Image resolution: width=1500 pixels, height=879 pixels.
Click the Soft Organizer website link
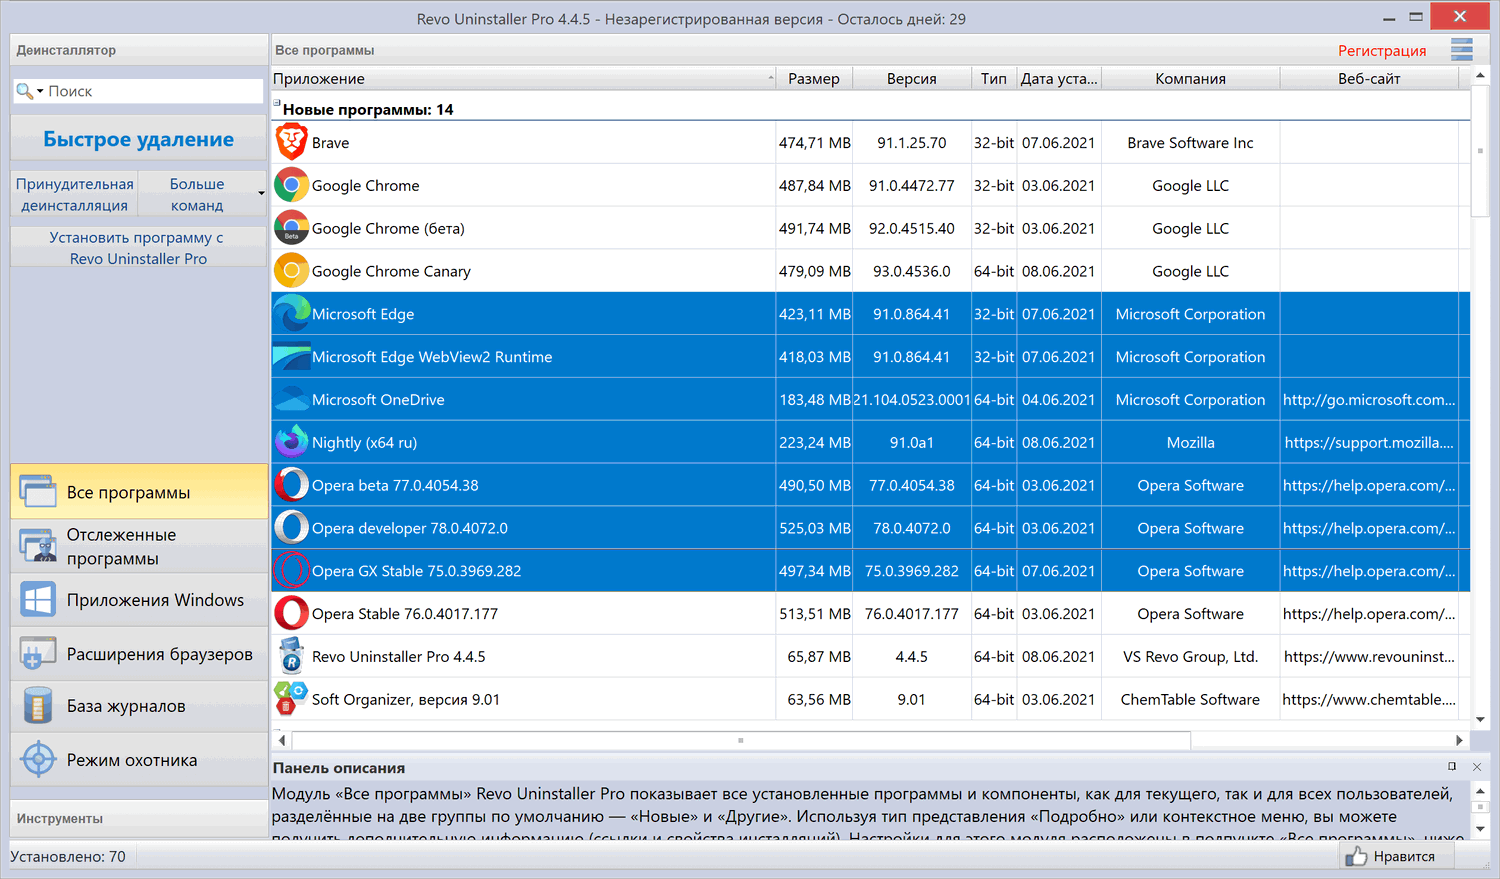tap(1369, 700)
